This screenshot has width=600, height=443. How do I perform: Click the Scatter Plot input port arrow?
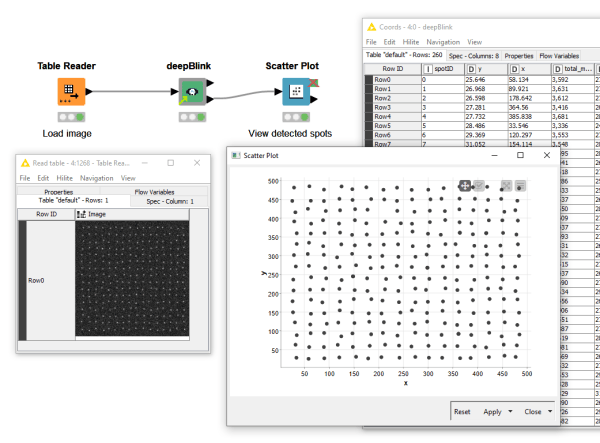coord(279,91)
